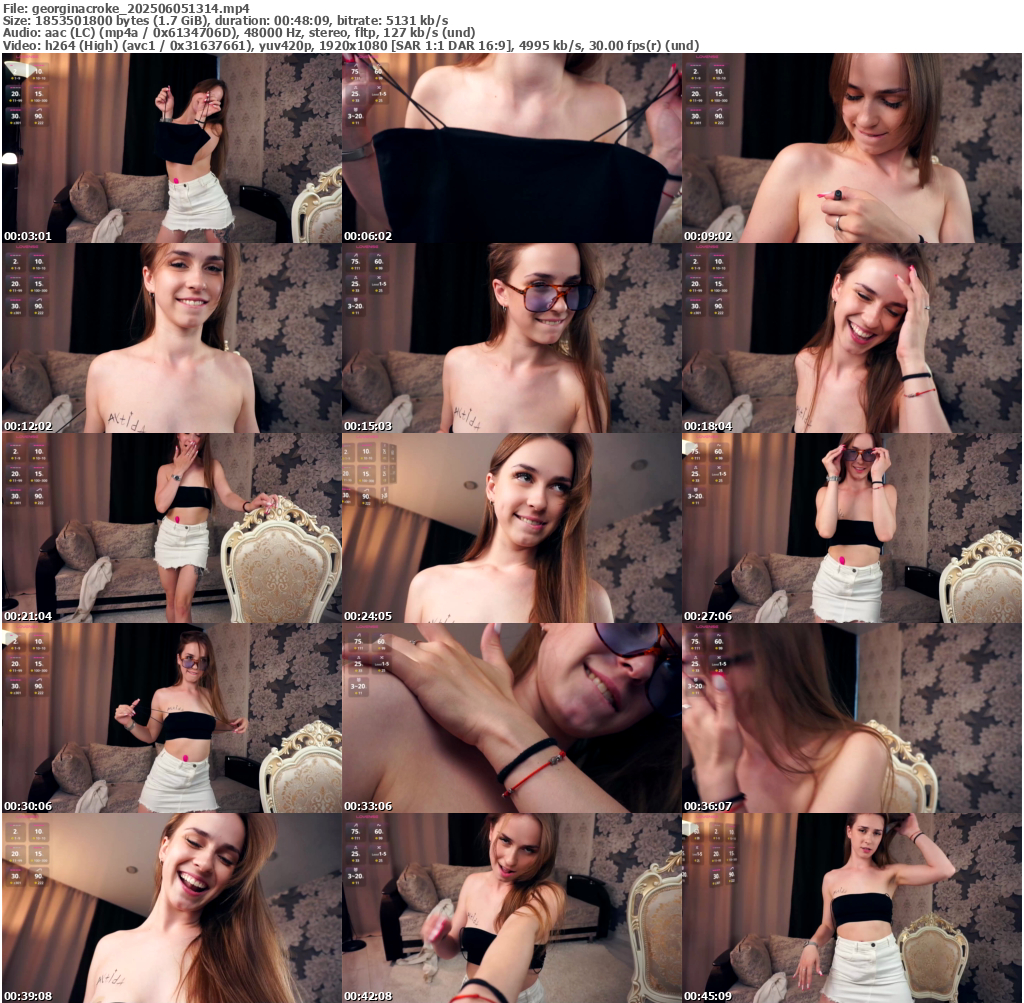
Task: Click the last frame at 00:45:09
Action: pos(852,908)
